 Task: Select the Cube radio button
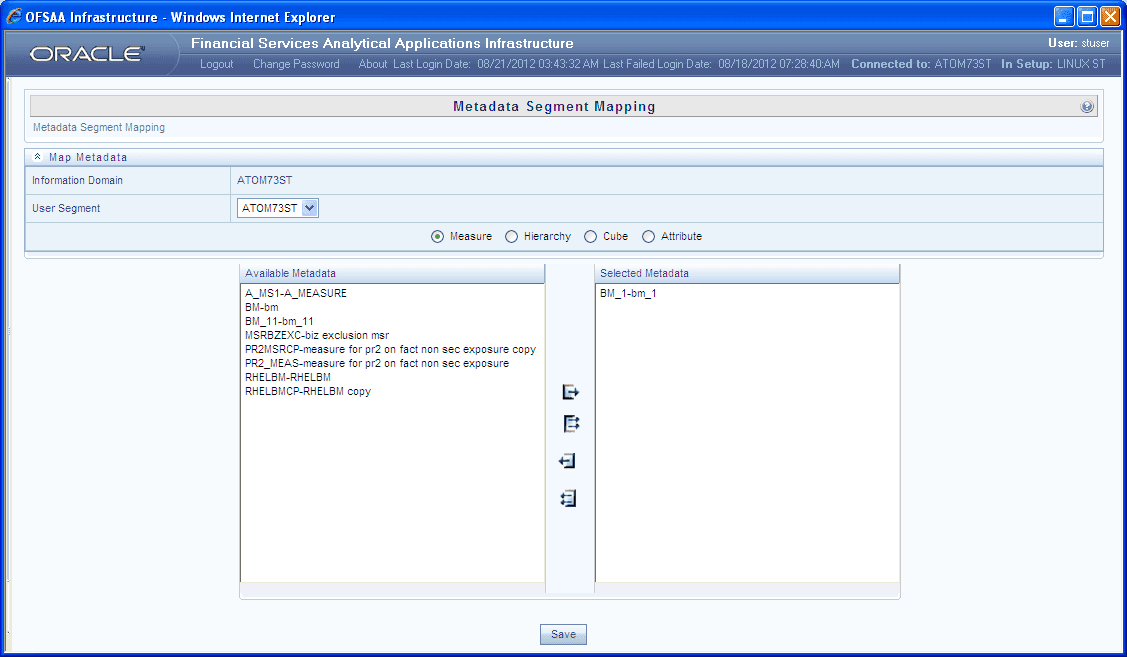pyautogui.click(x=590, y=236)
